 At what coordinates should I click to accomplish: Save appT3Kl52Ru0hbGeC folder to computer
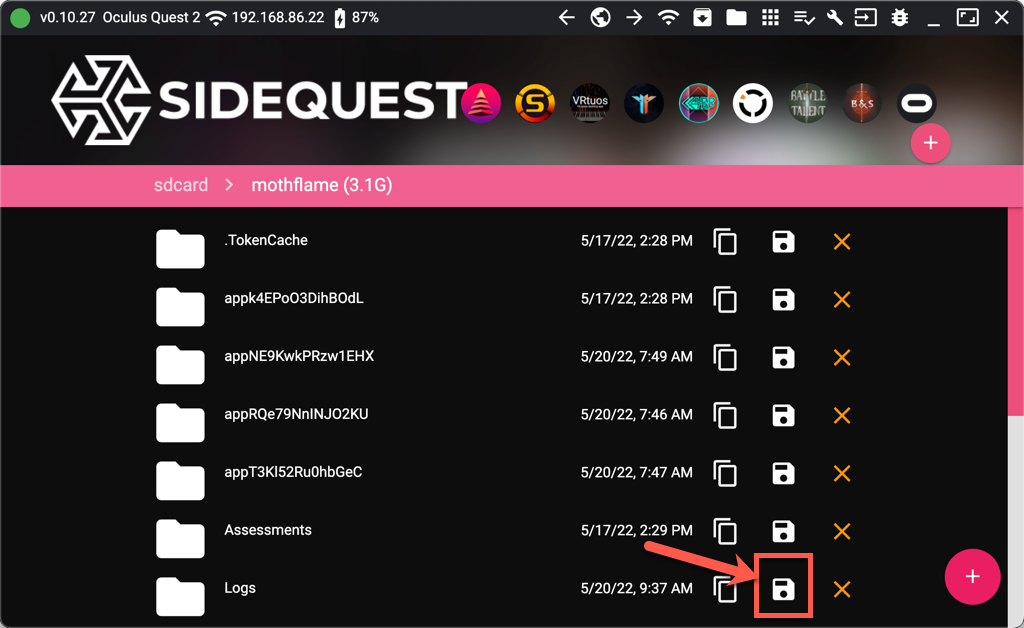point(783,473)
